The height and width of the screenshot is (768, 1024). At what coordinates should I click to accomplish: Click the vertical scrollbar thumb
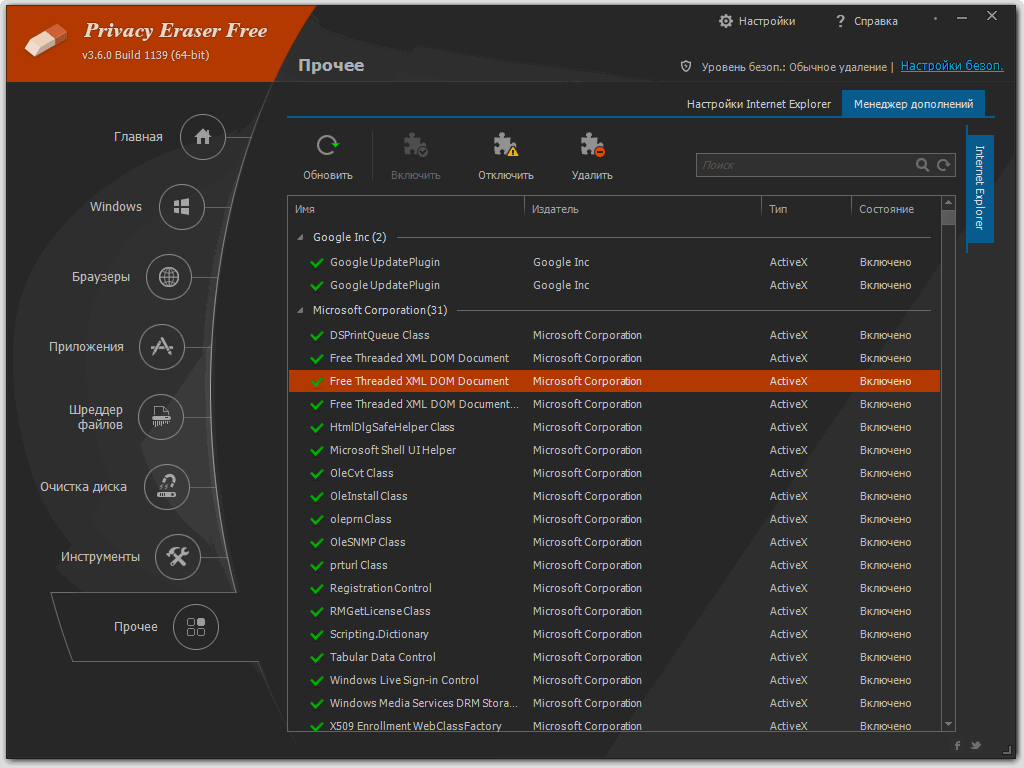(948, 217)
